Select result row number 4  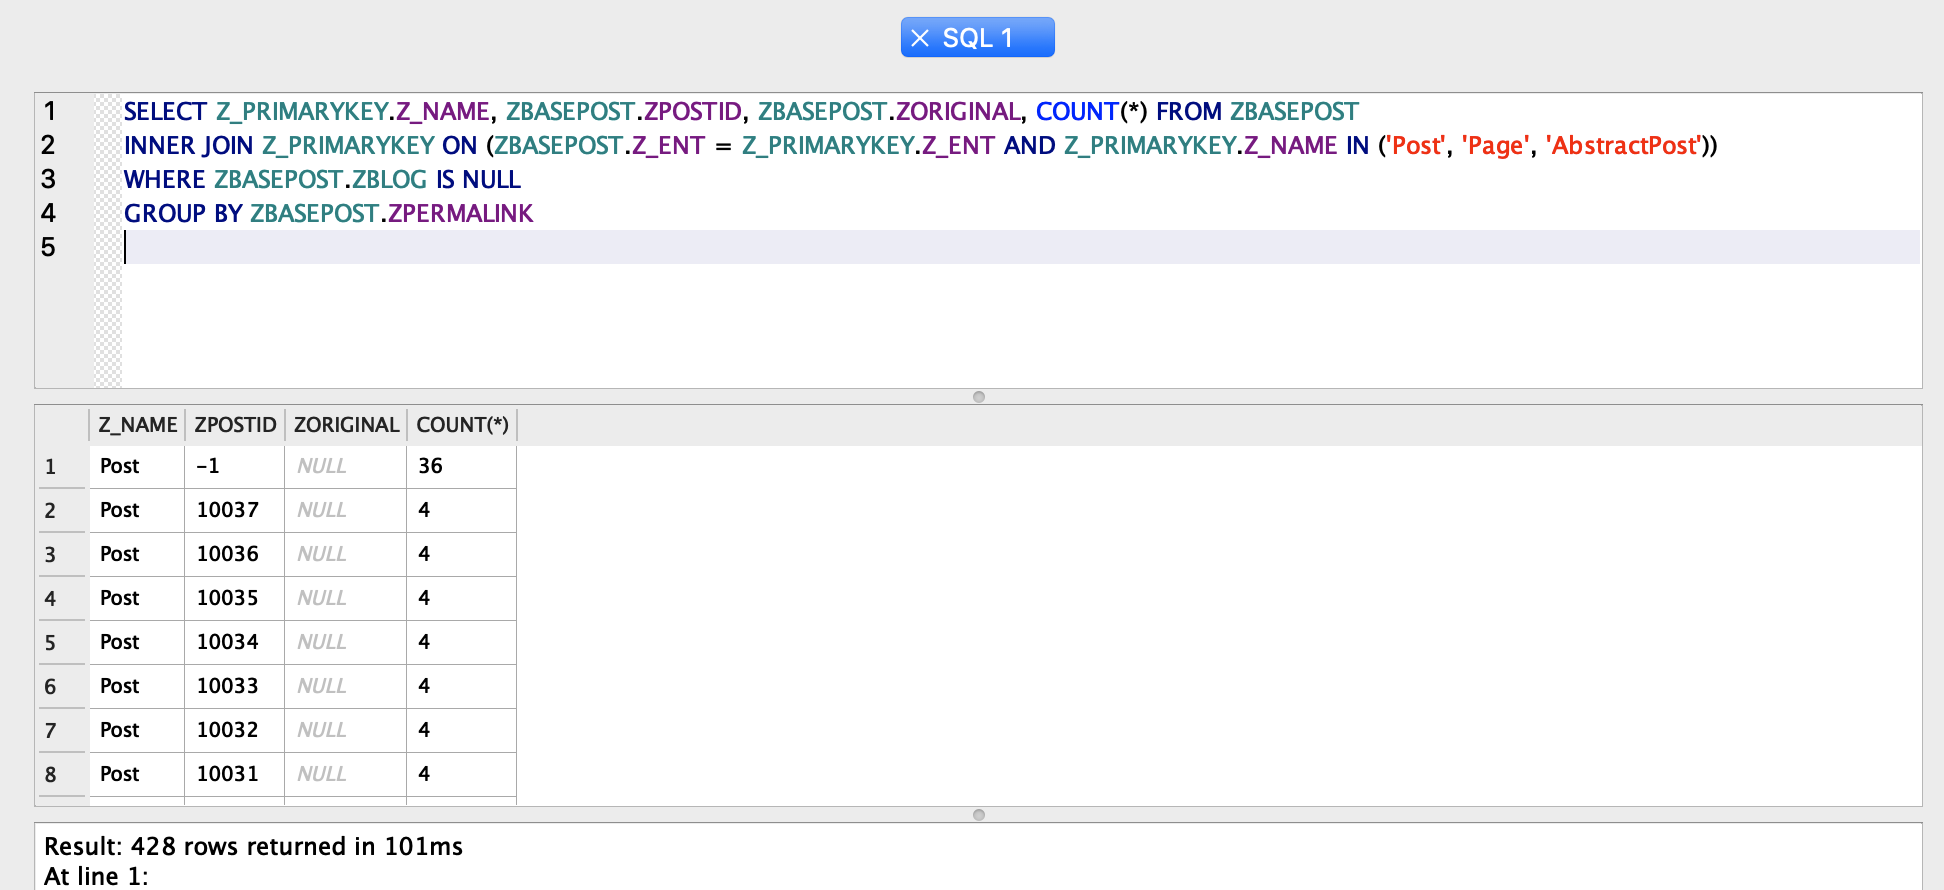pos(62,599)
